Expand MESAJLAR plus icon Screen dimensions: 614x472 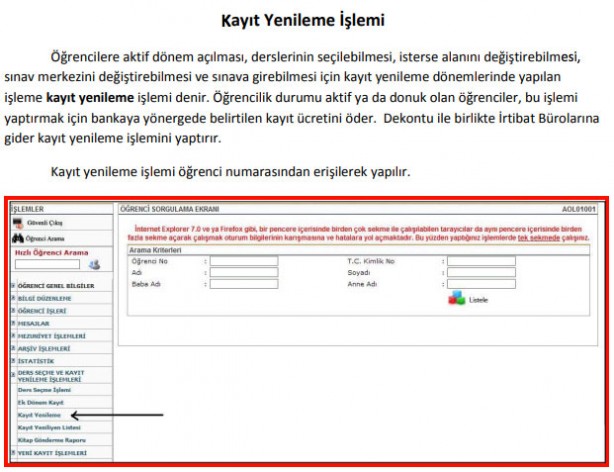[x=13, y=324]
